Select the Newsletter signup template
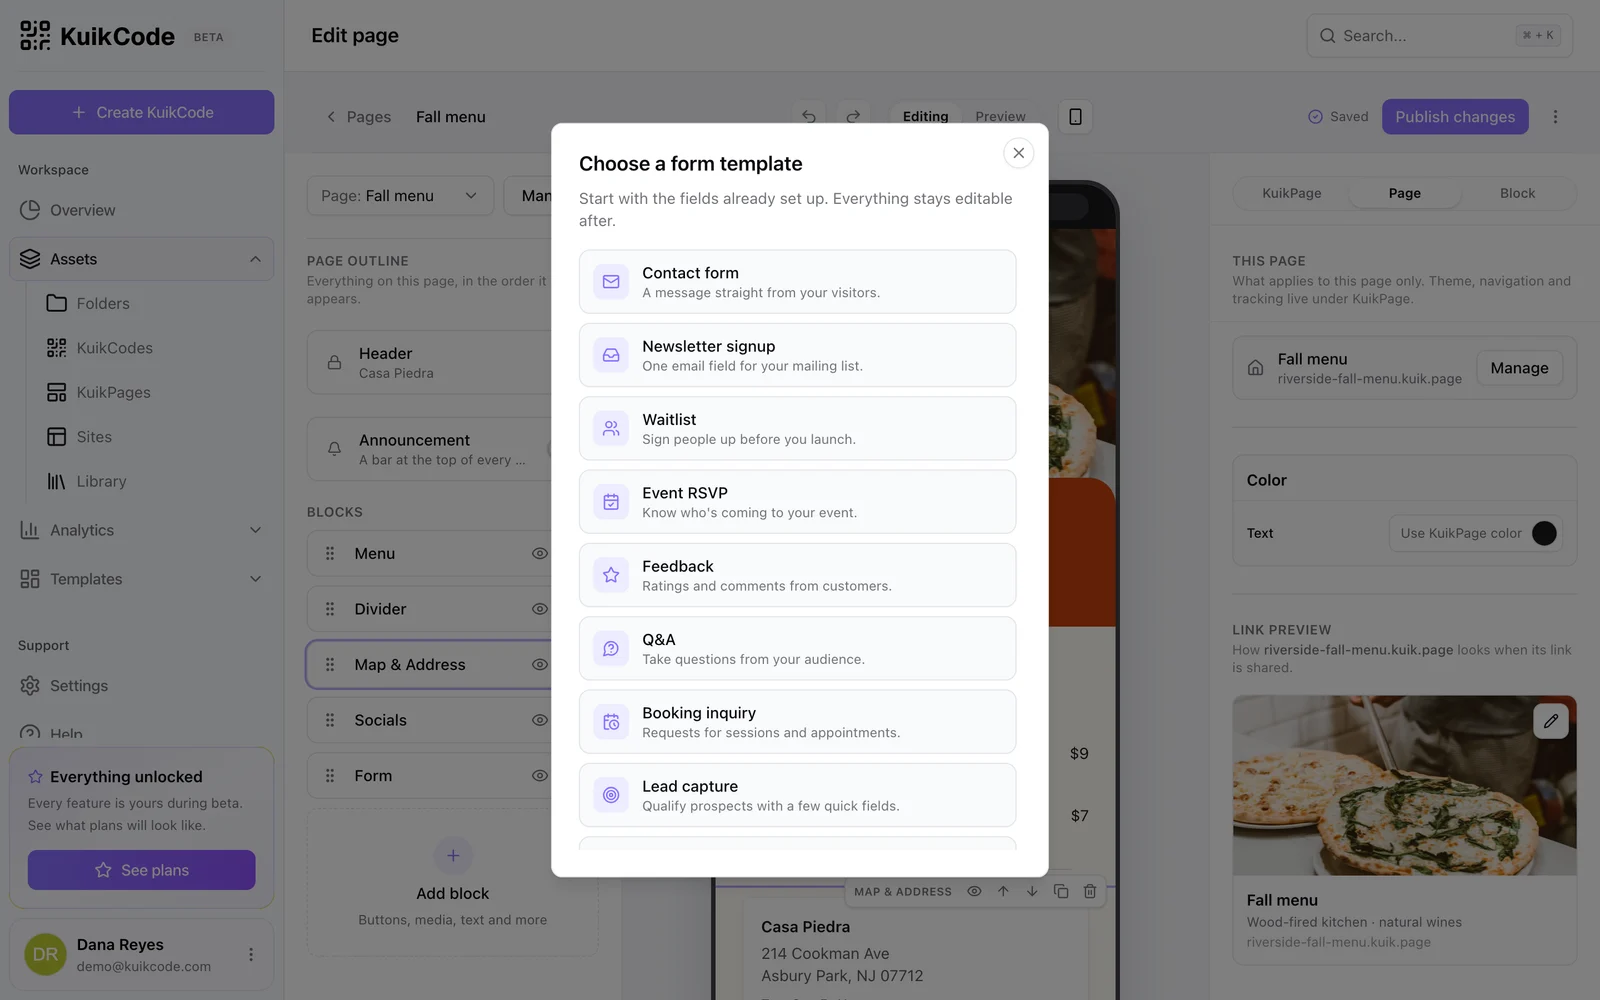The width and height of the screenshot is (1600, 1000). pos(797,355)
